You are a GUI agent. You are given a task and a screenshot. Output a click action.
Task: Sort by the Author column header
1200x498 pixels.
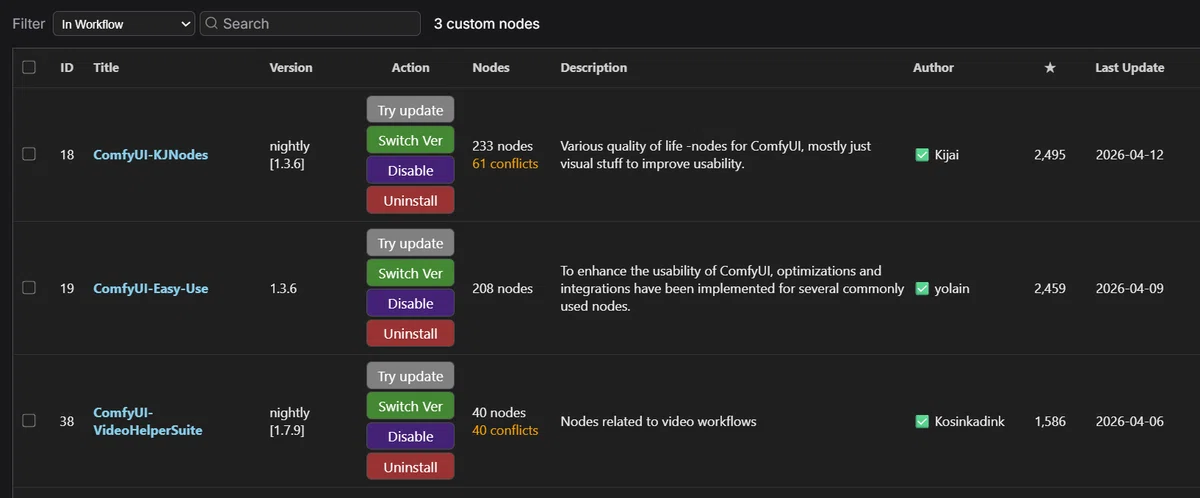tap(933, 68)
